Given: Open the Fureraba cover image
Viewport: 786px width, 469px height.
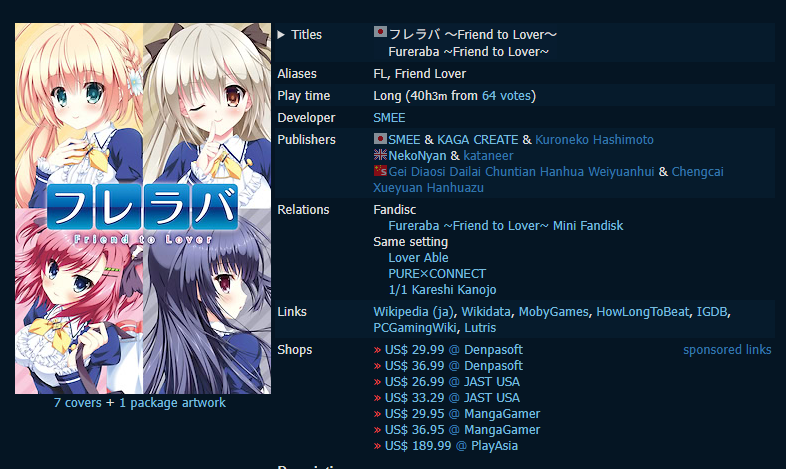Looking at the screenshot, I should [x=143, y=208].
